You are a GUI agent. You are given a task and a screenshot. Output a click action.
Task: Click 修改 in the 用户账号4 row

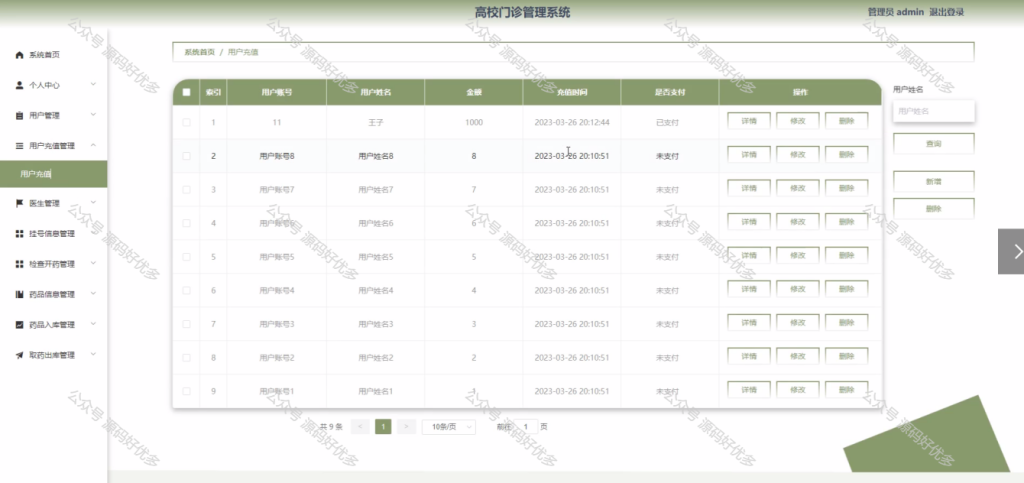point(797,289)
